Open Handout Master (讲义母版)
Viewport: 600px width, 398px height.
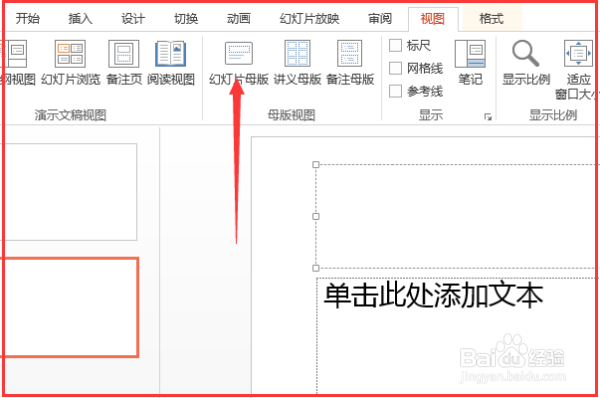click(297, 63)
